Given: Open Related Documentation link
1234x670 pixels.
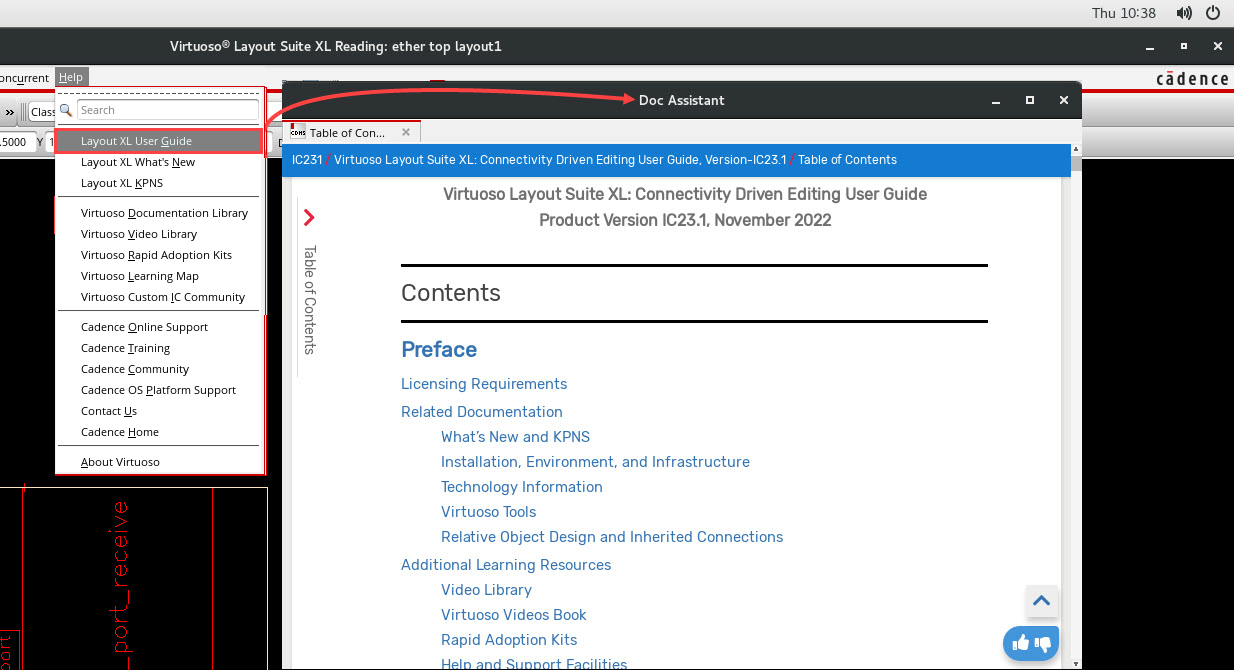Looking at the screenshot, I should point(482,412).
